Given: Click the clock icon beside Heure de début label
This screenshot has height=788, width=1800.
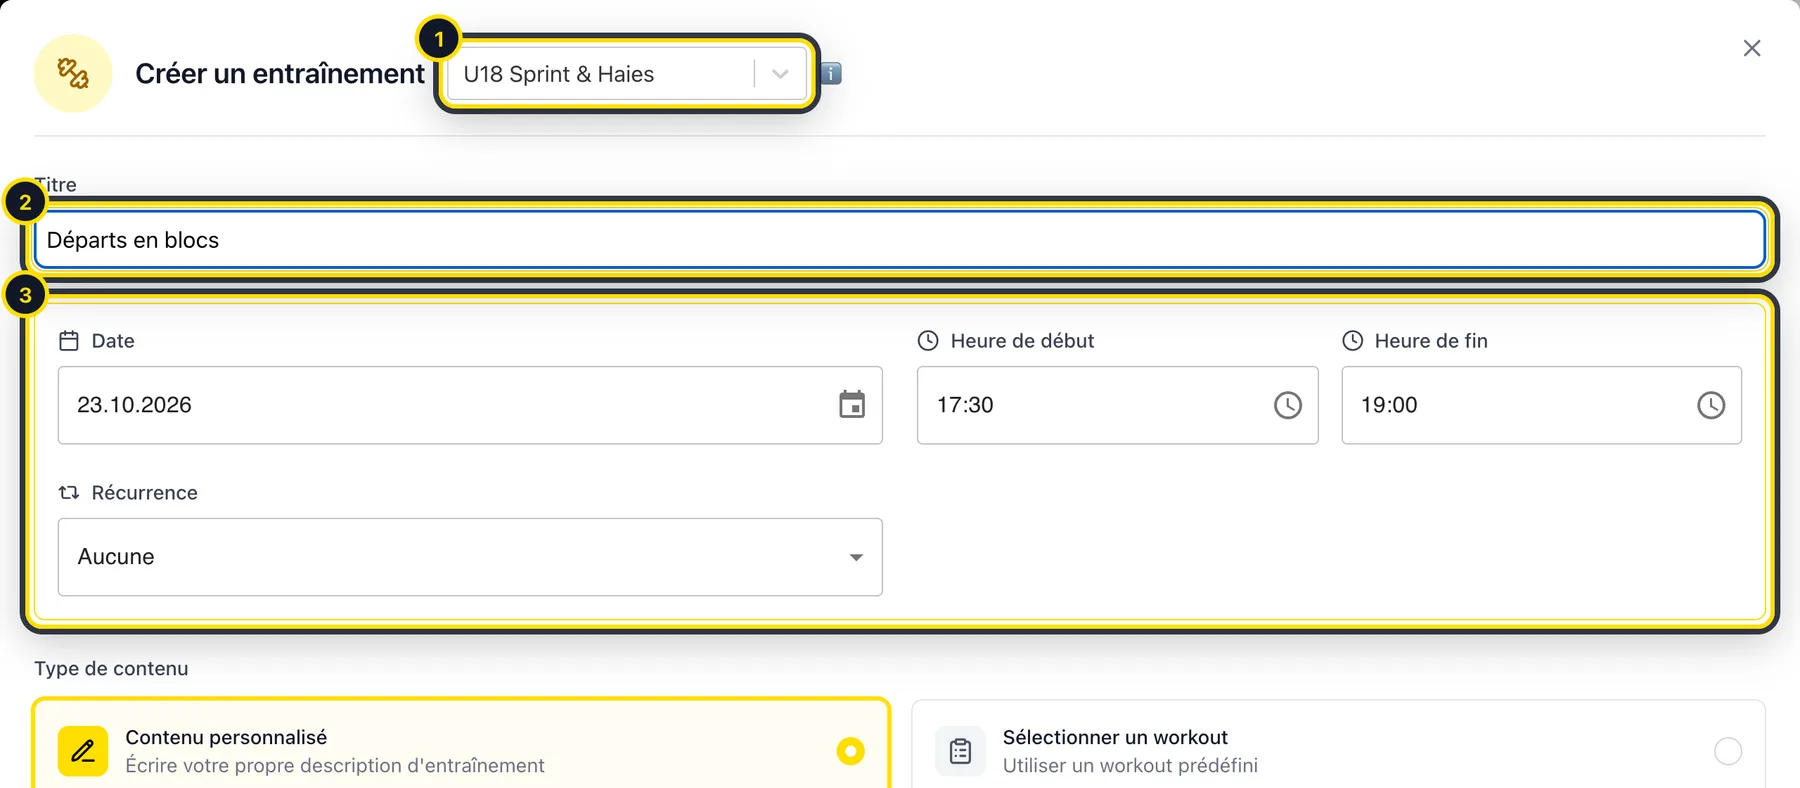Looking at the screenshot, I should [x=928, y=341].
